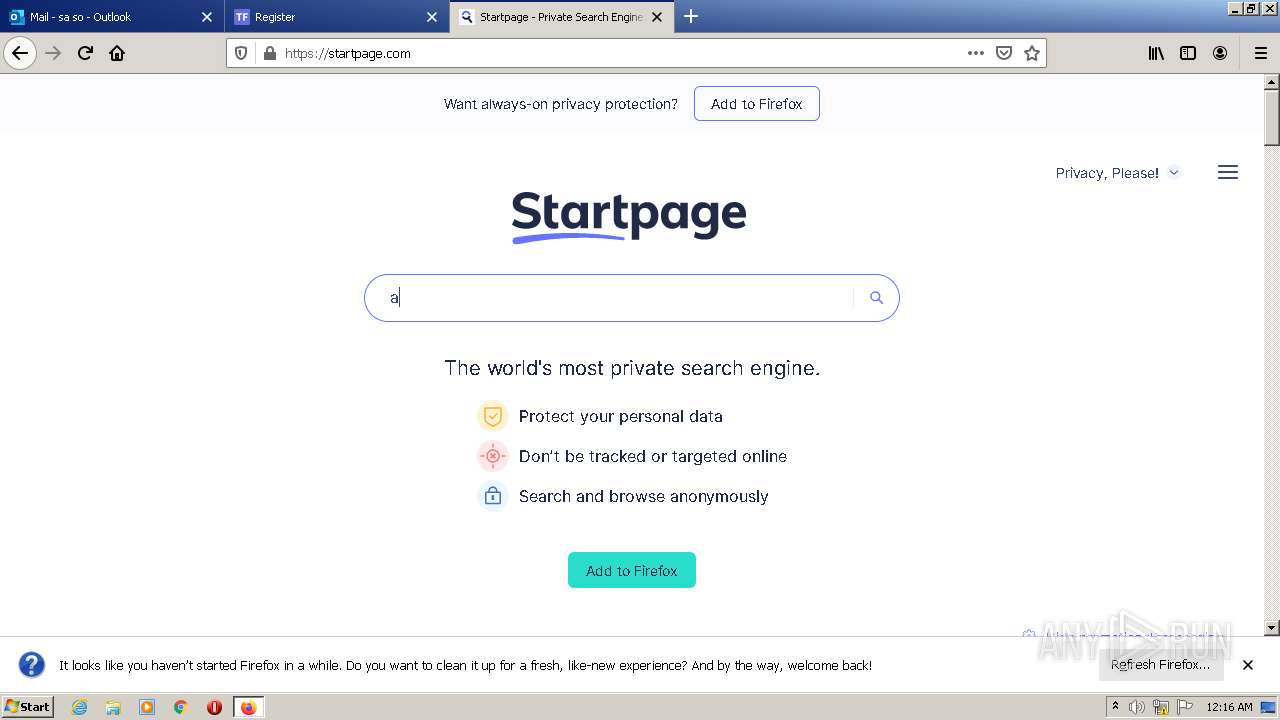Screen dimensions: 1280x720
Task: Open the volume control in system tray
Action: 1136,707
